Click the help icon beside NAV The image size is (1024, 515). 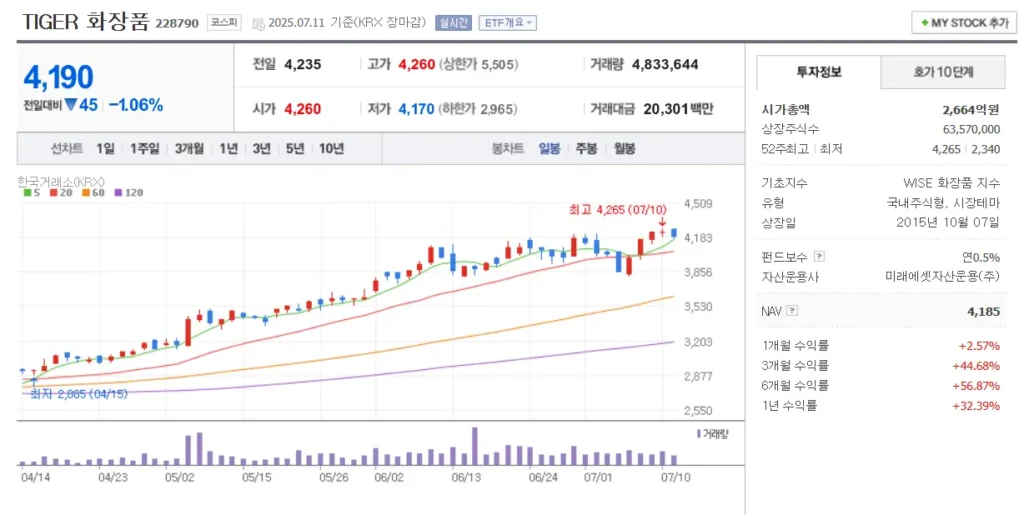pos(793,311)
